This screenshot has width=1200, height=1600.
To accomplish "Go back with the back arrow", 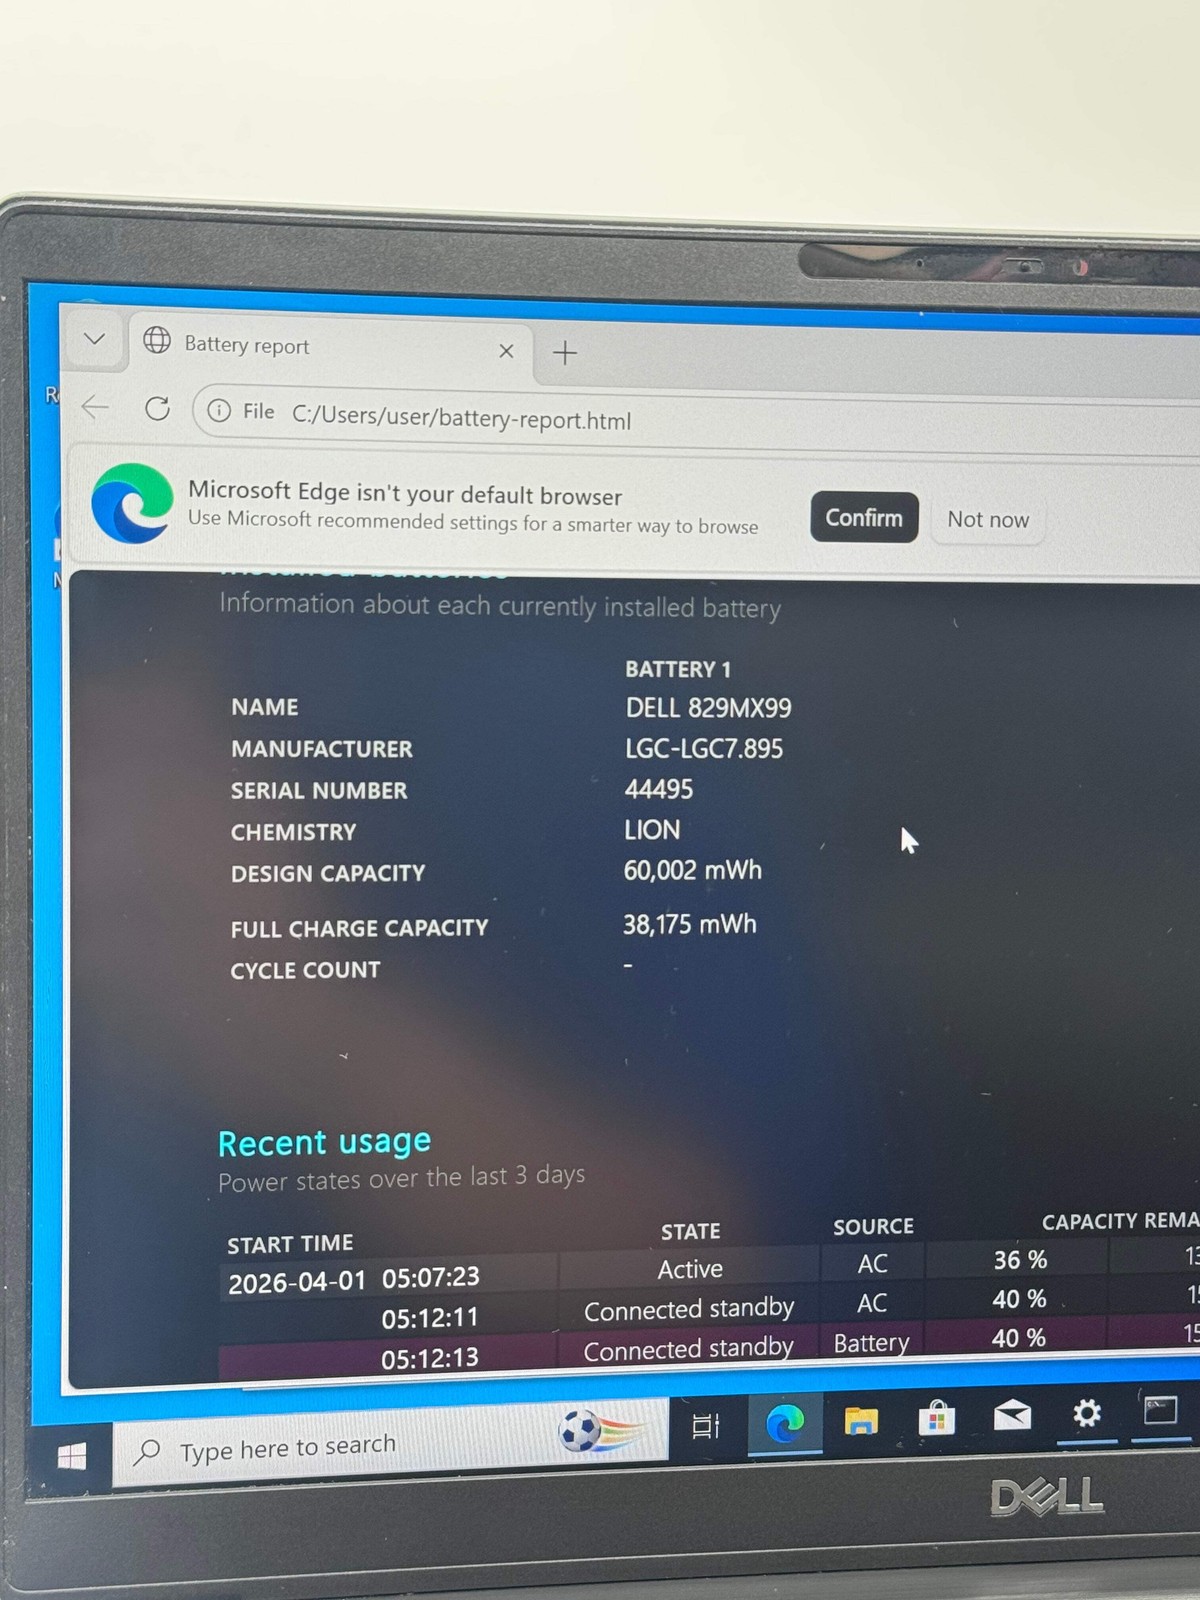I will click(95, 407).
